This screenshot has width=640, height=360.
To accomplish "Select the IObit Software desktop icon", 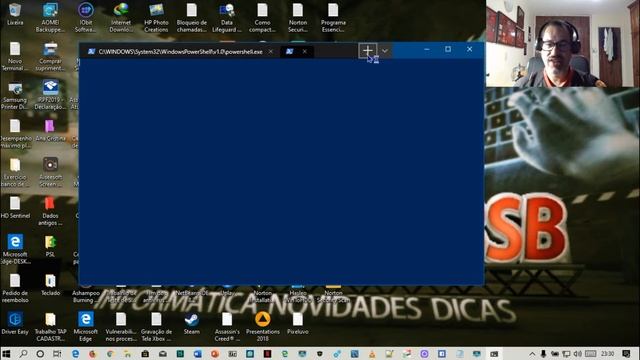I will tap(86, 18).
